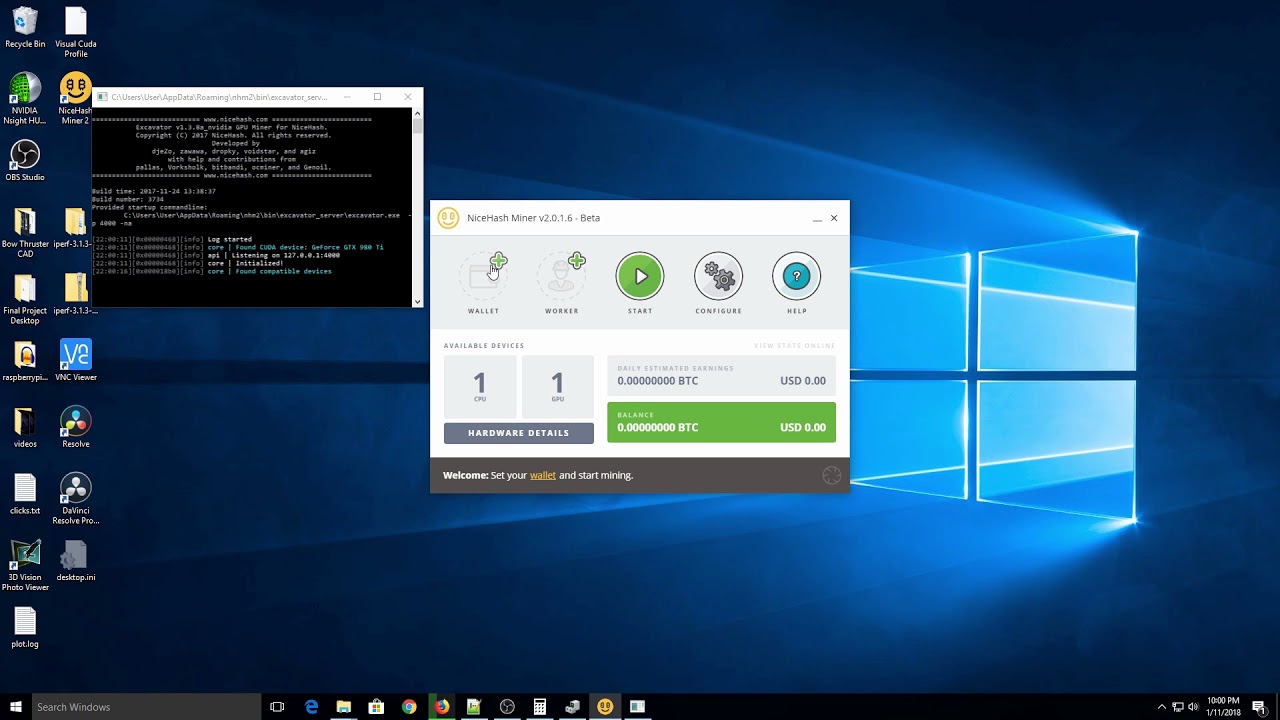This screenshot has width=1280, height=720.
Task: Launch Google Chrome from the taskbar
Action: point(409,707)
